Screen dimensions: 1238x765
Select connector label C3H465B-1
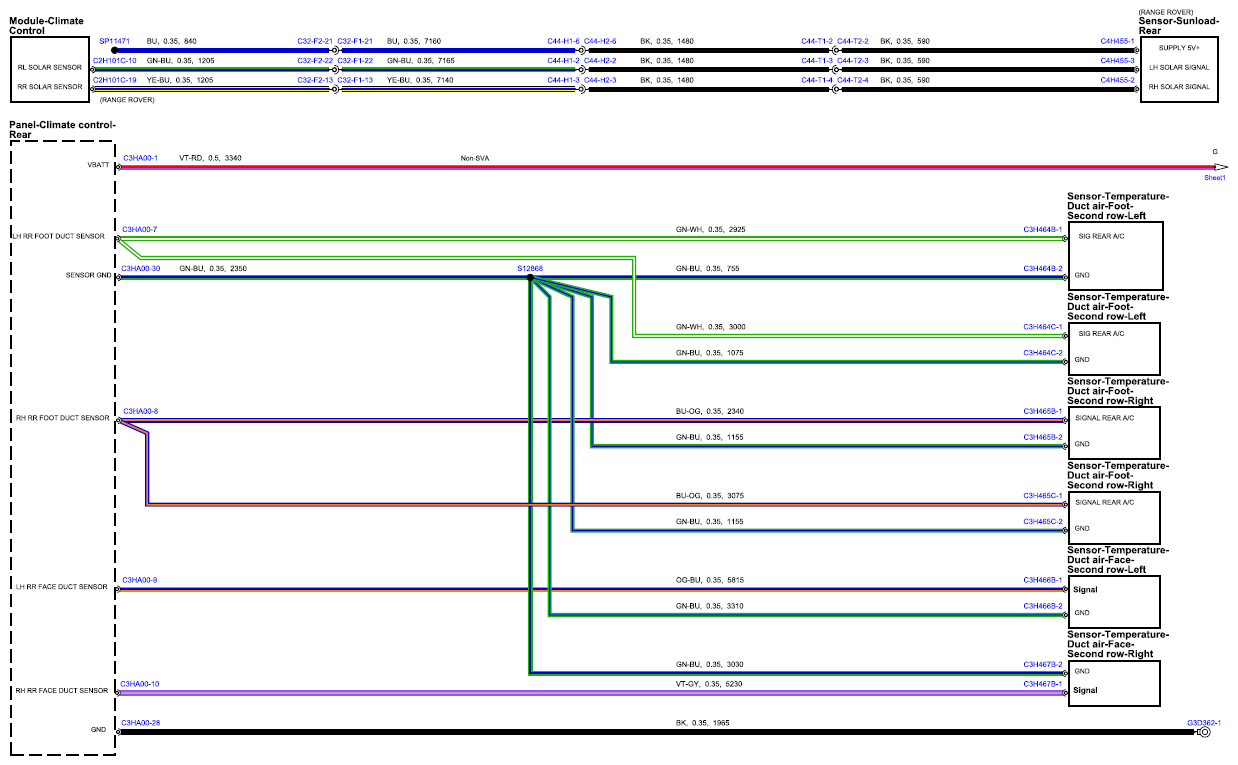click(1042, 411)
